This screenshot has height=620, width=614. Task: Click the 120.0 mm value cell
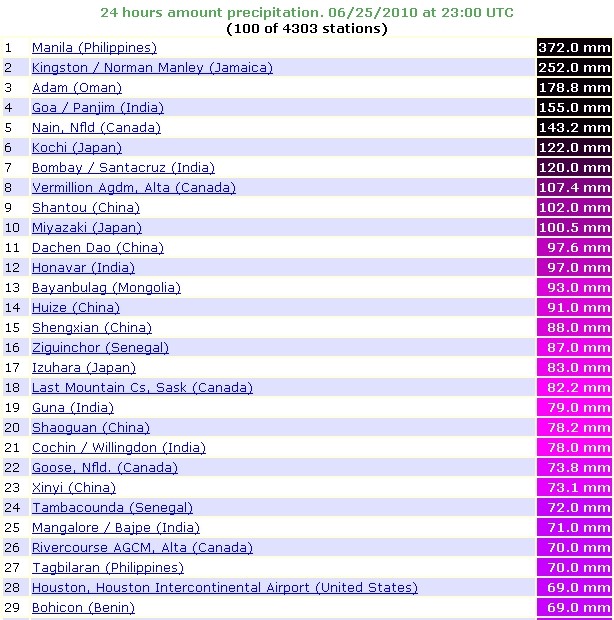pyautogui.click(x=574, y=168)
